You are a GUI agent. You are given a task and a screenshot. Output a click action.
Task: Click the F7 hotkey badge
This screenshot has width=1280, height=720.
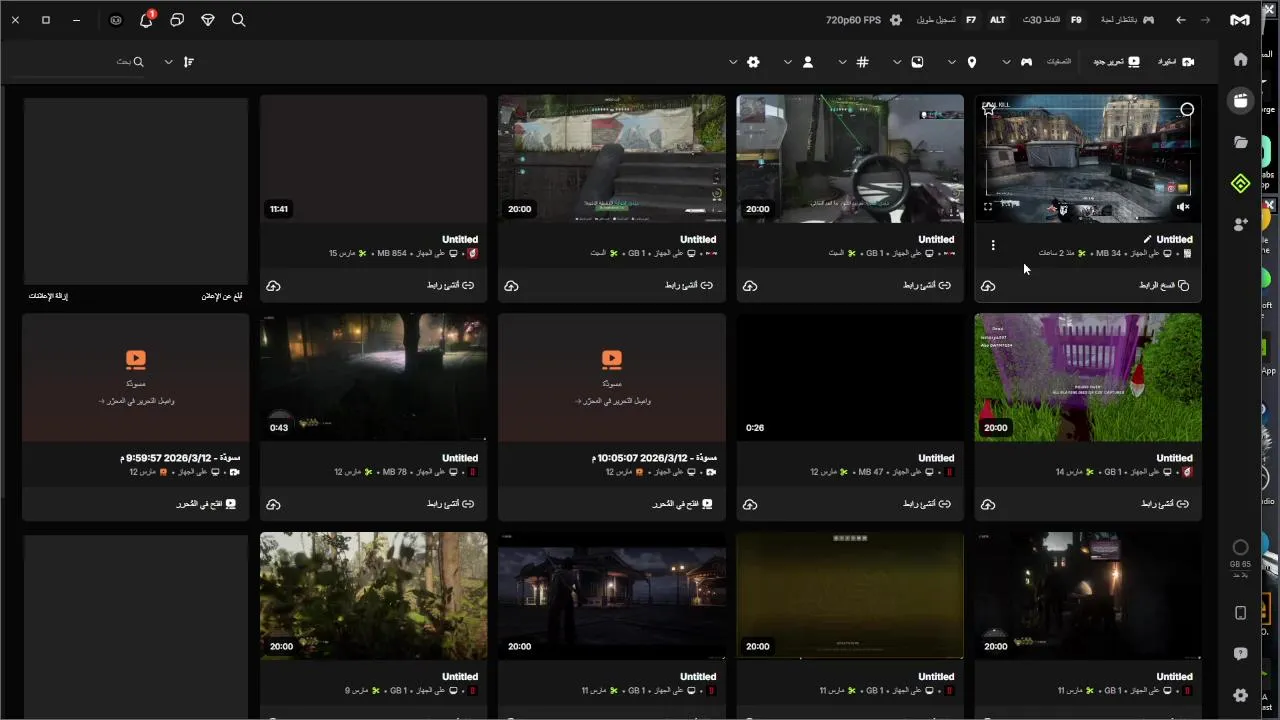tap(971, 20)
